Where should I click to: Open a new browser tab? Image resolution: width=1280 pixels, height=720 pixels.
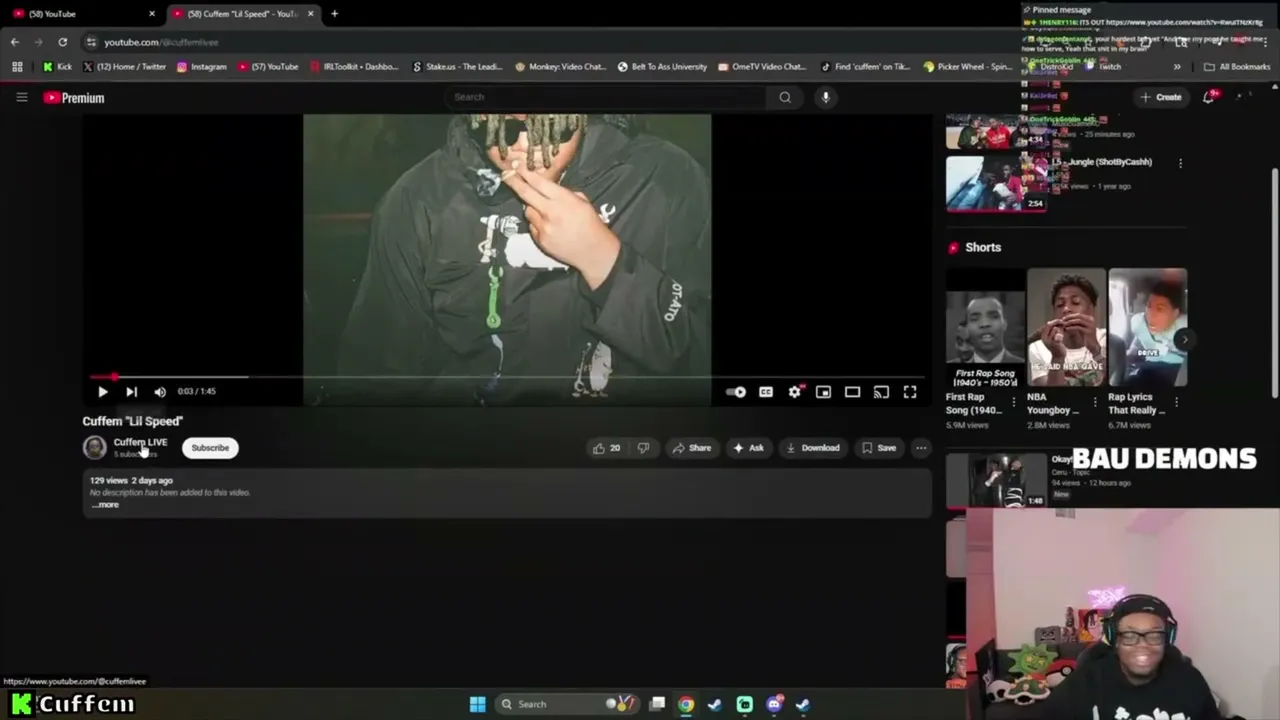coord(334,14)
